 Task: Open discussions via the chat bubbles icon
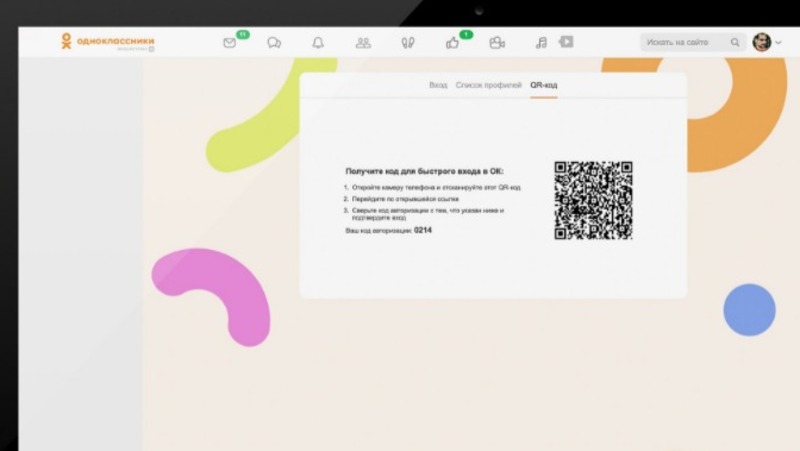[x=274, y=43]
